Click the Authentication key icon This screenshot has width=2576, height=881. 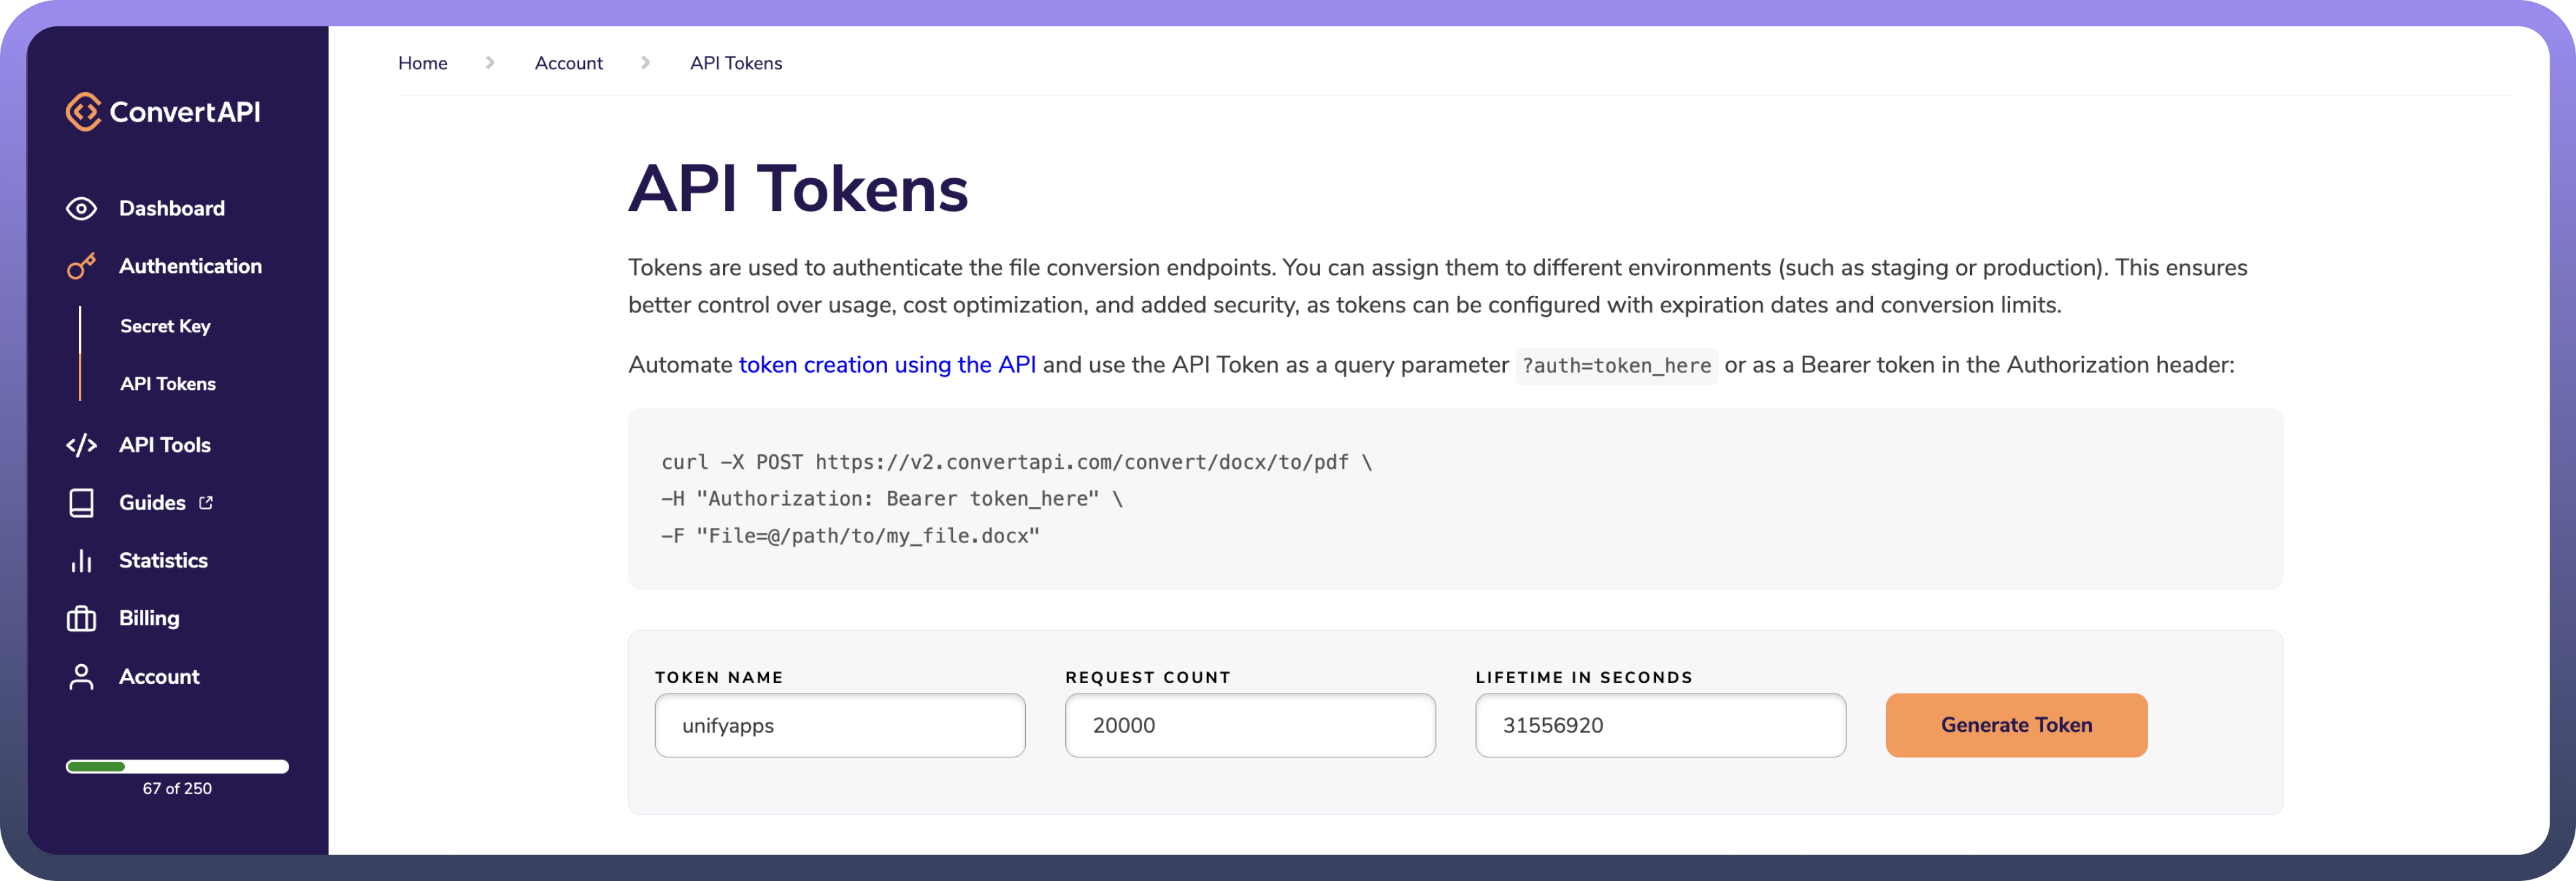pos(81,266)
